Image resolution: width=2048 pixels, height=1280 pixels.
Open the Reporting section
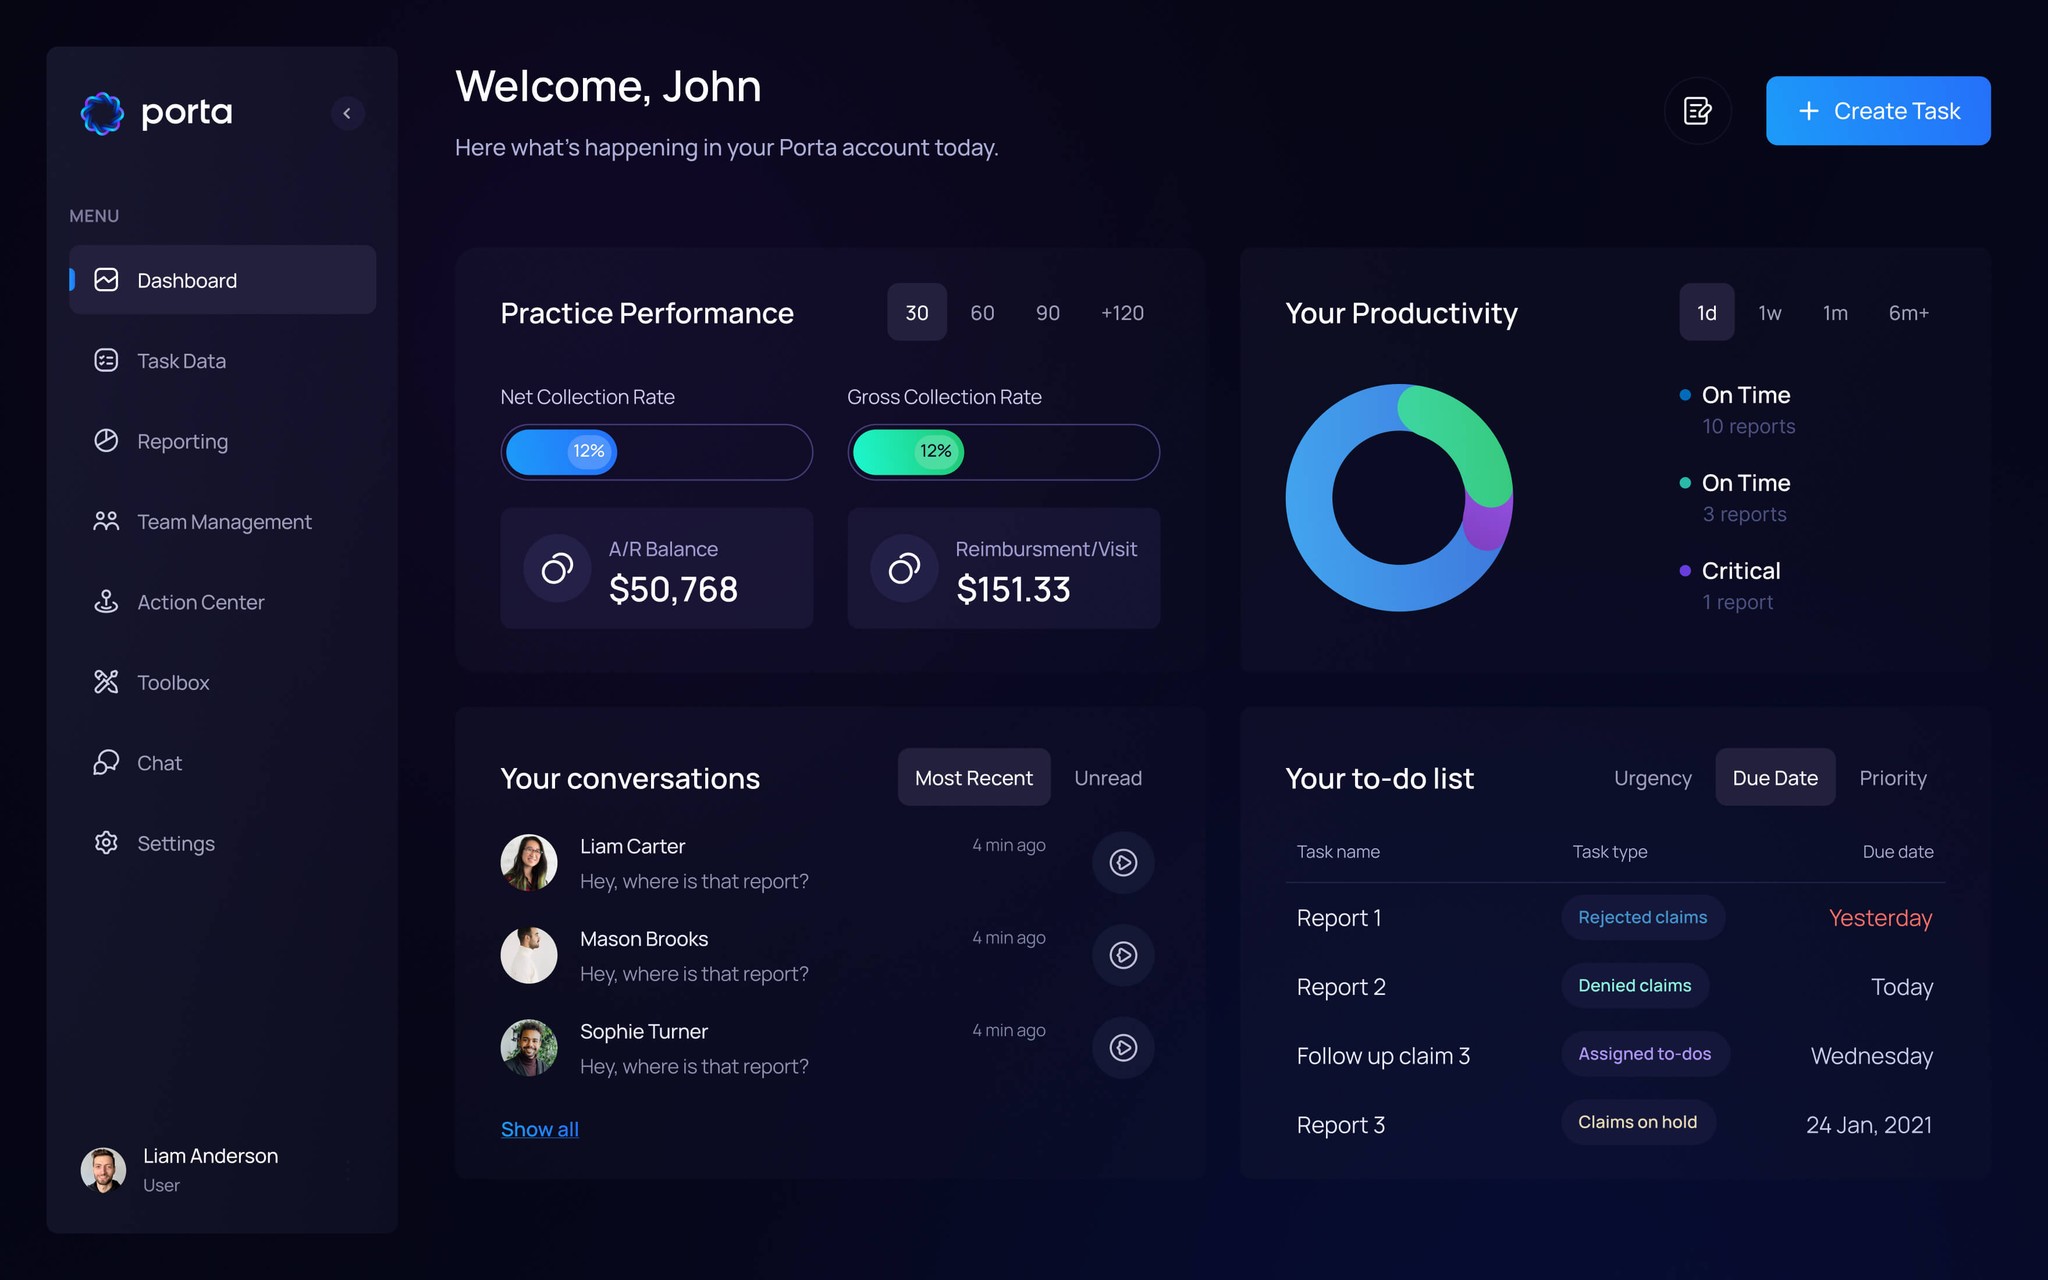(x=183, y=441)
